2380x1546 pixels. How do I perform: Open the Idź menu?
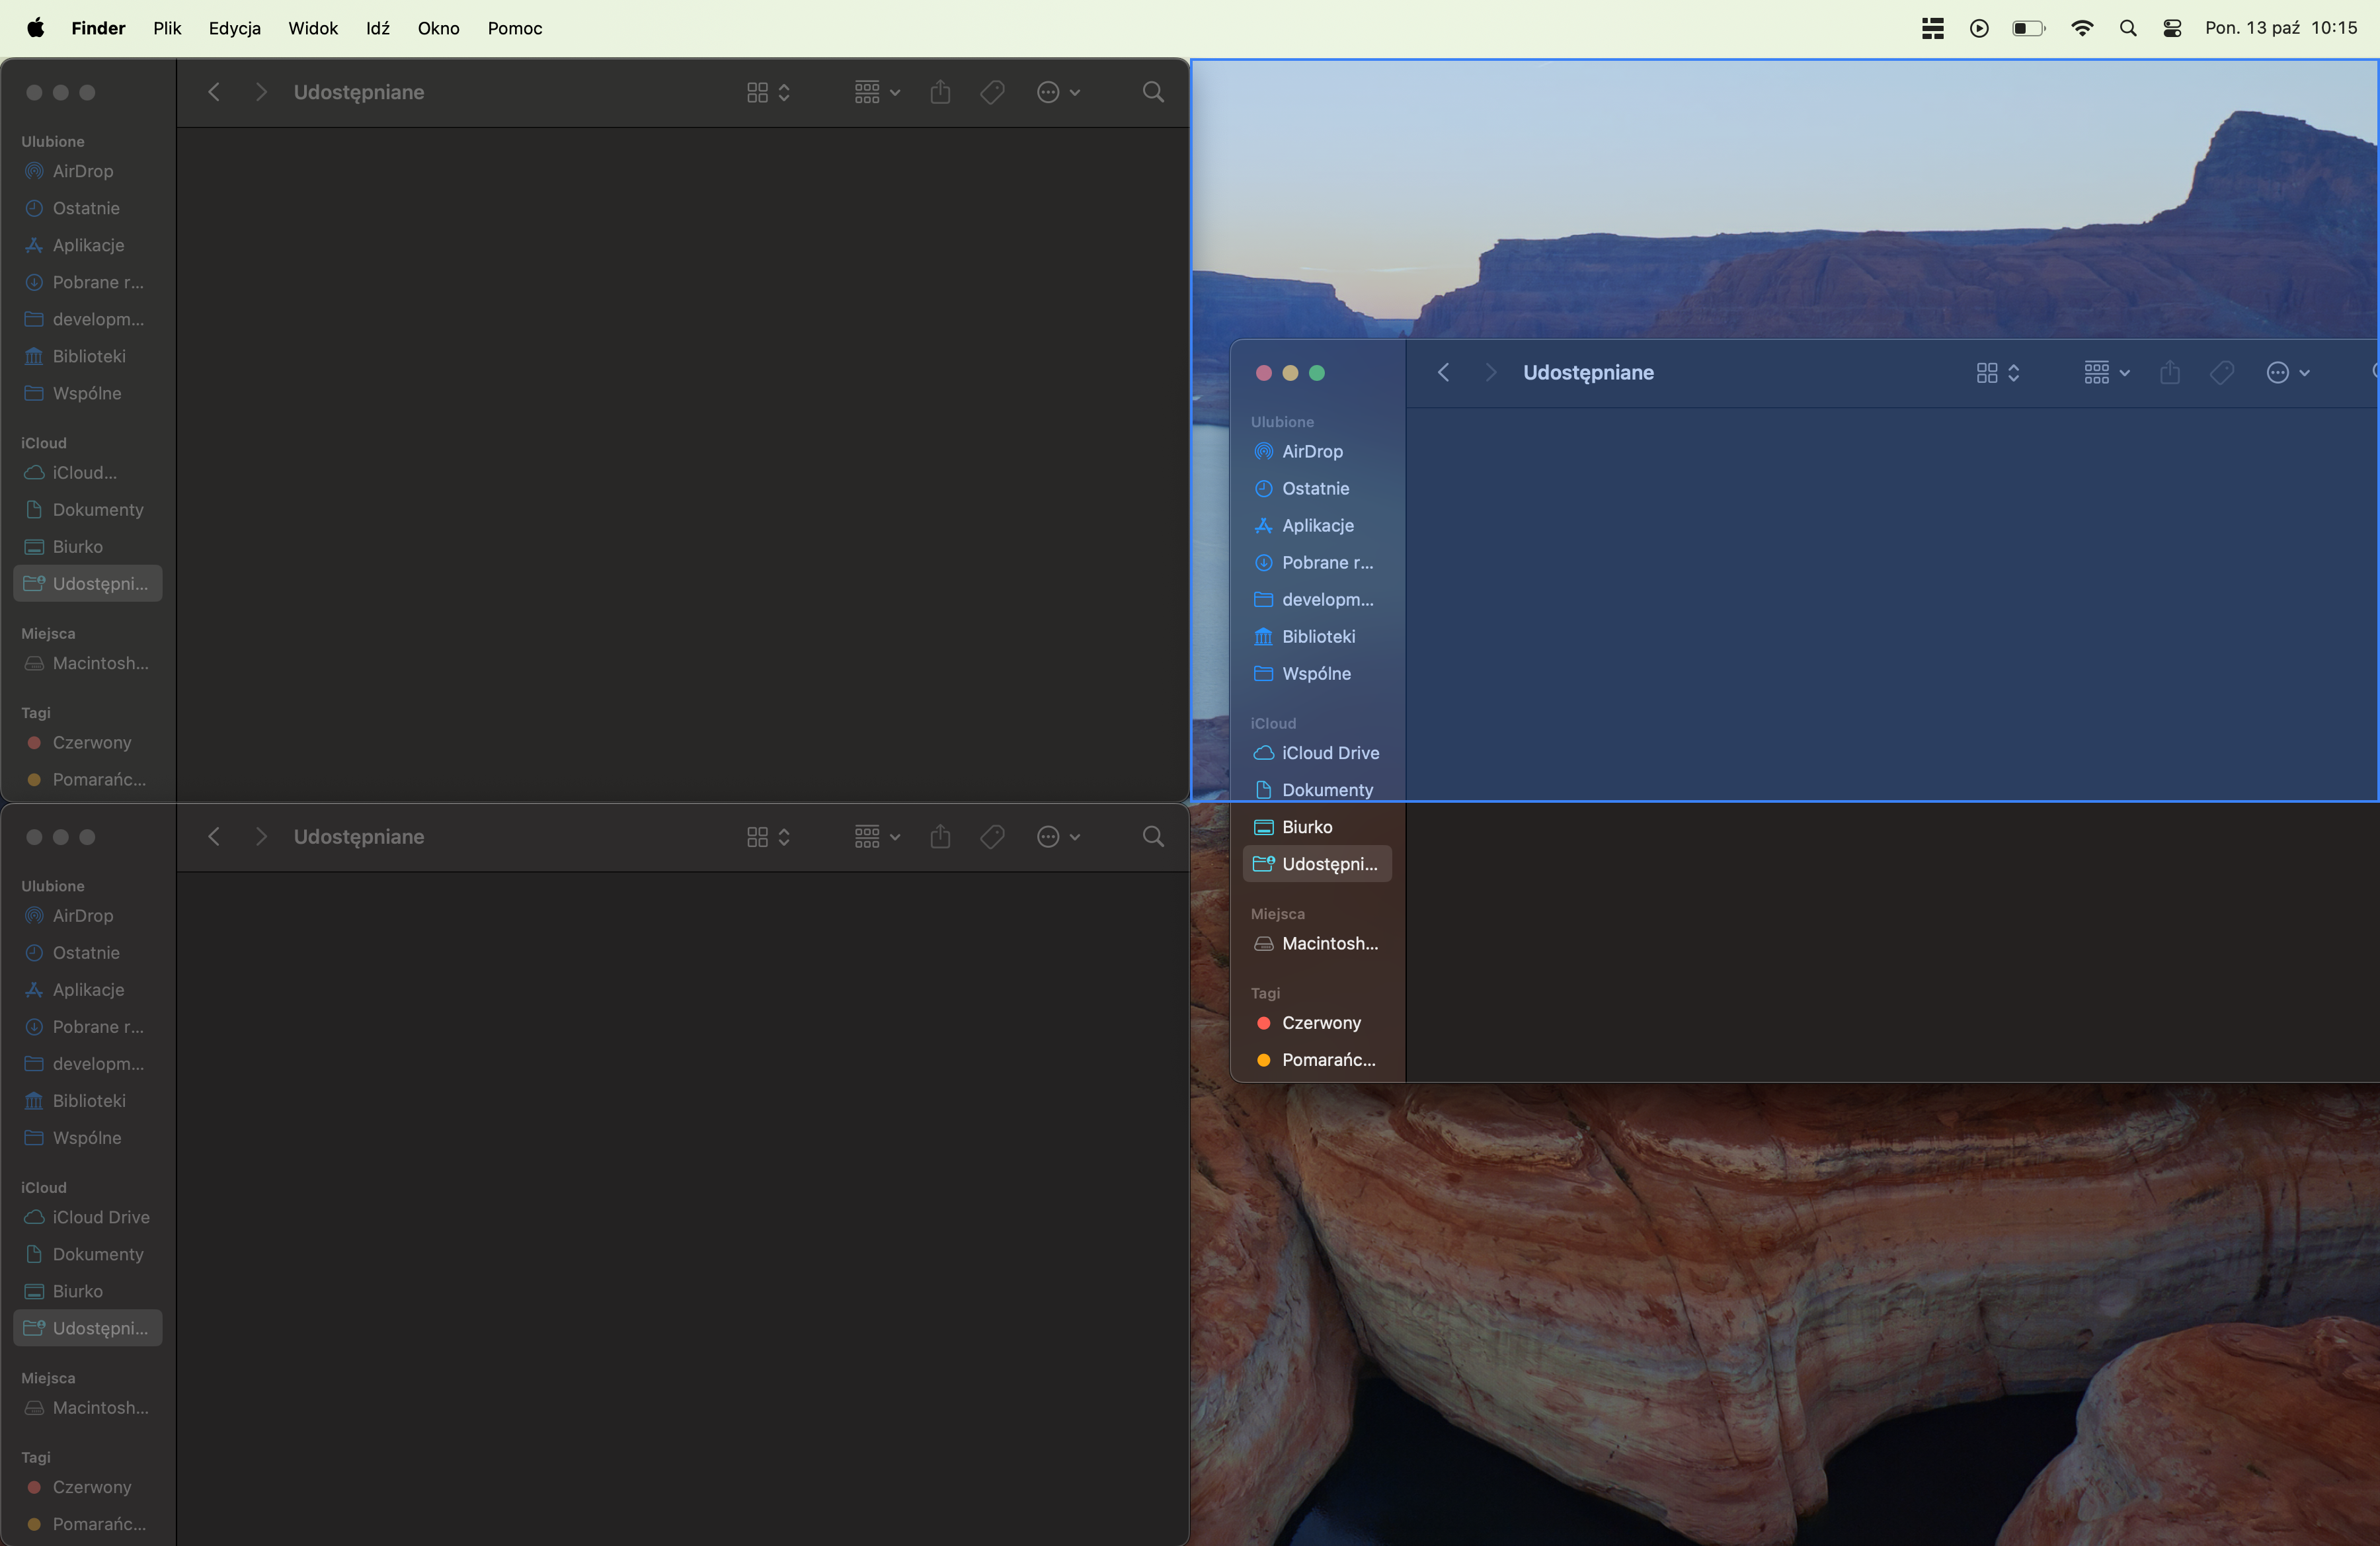point(377,28)
